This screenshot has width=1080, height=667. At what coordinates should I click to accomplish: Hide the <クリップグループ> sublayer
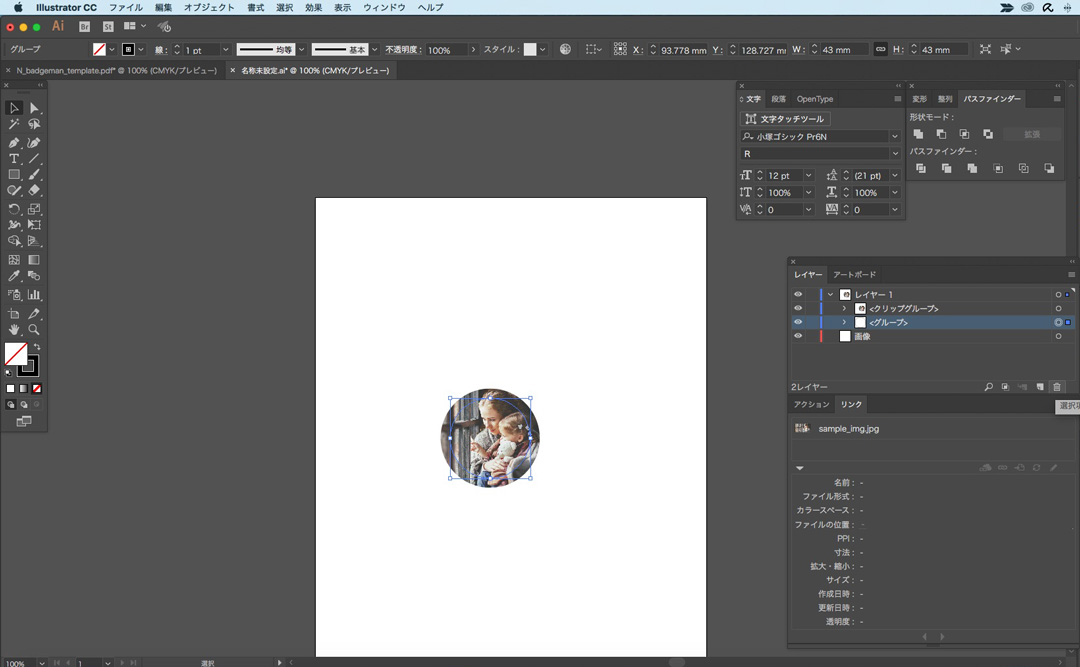coord(798,309)
